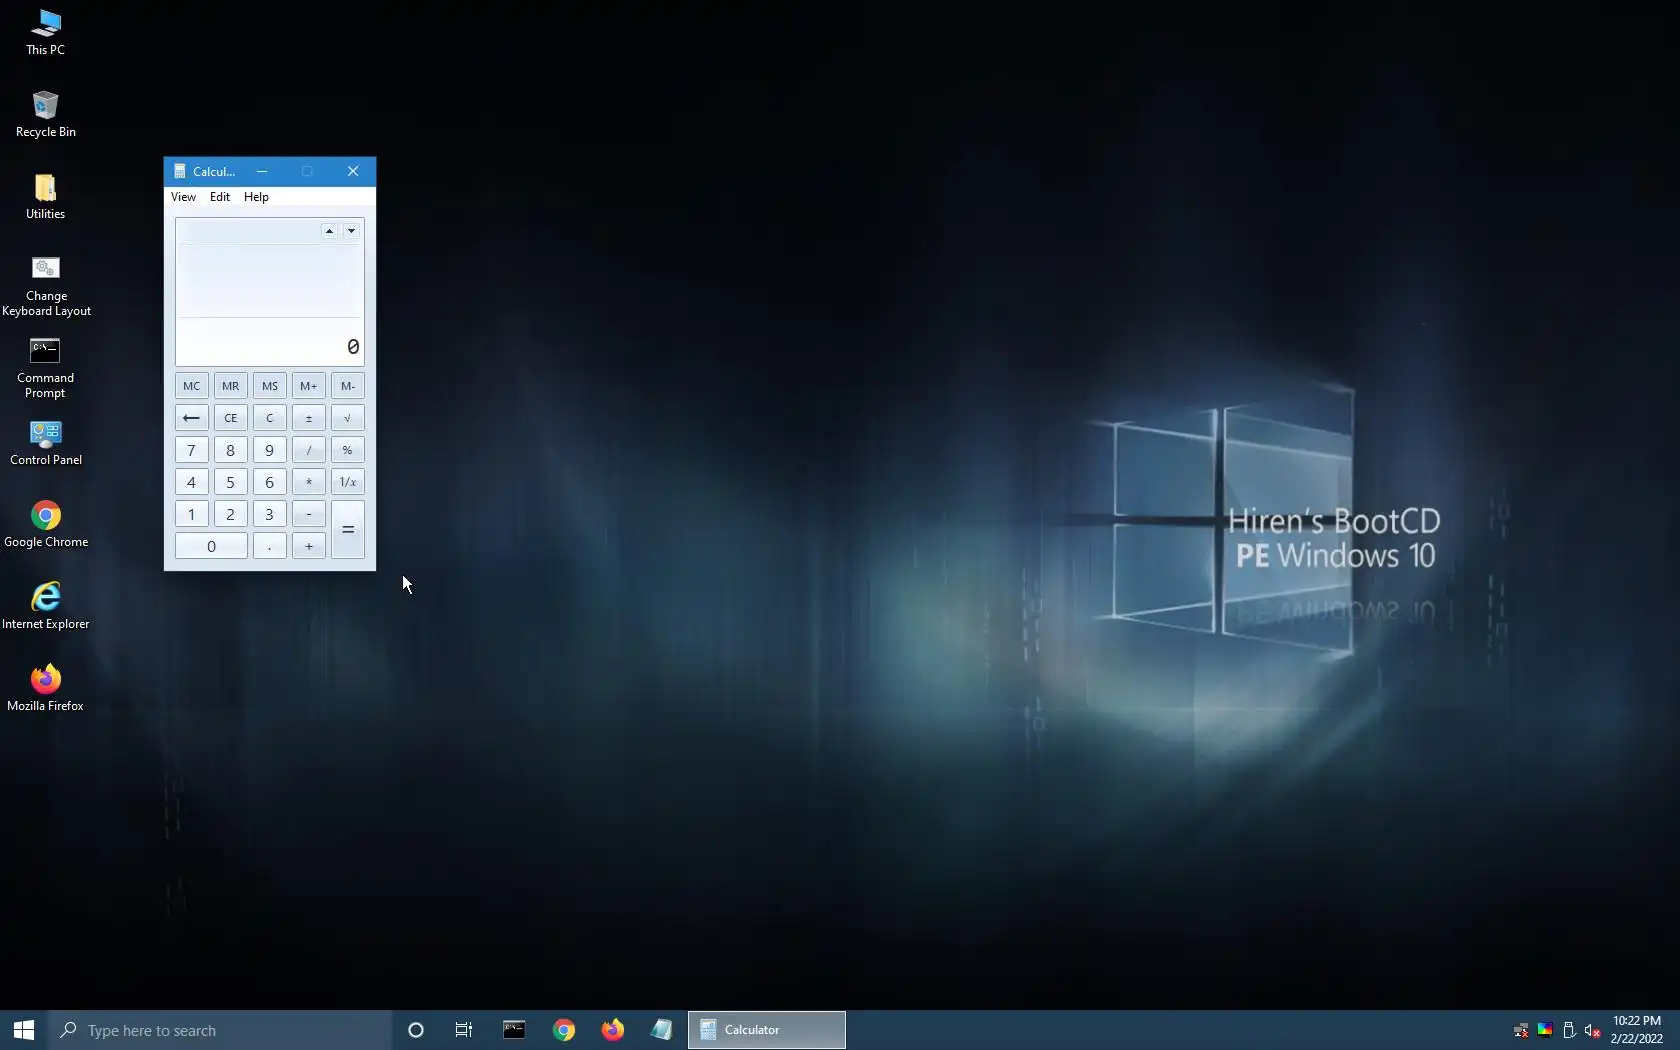Click the history down arrow
The width and height of the screenshot is (1680, 1050).
(351, 231)
